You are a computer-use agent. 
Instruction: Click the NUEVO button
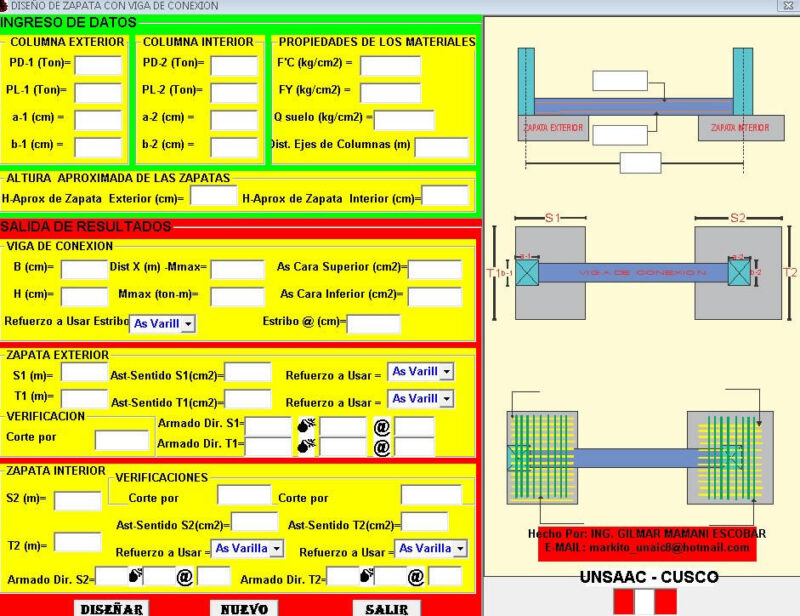(244, 608)
